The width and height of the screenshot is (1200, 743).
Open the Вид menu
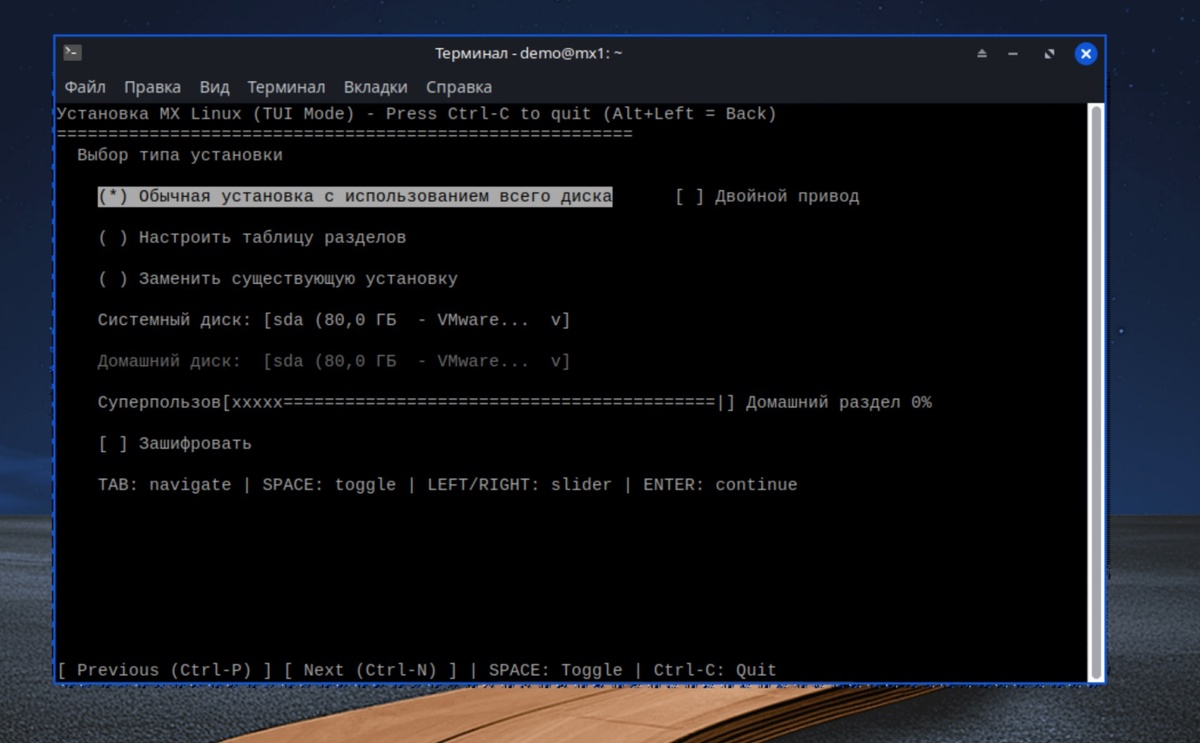tap(214, 87)
